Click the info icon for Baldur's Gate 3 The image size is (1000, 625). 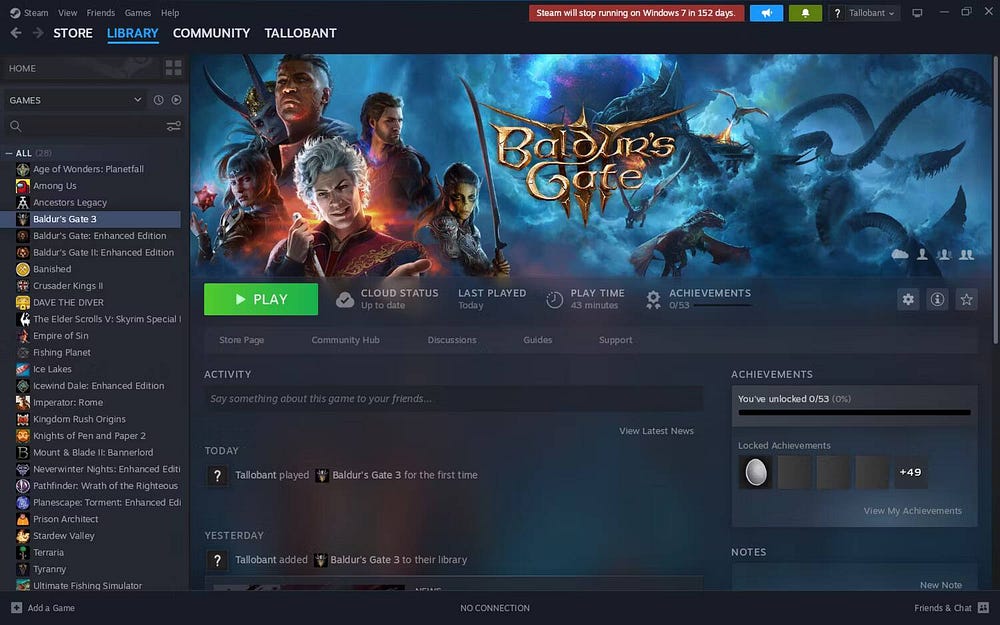pos(937,299)
